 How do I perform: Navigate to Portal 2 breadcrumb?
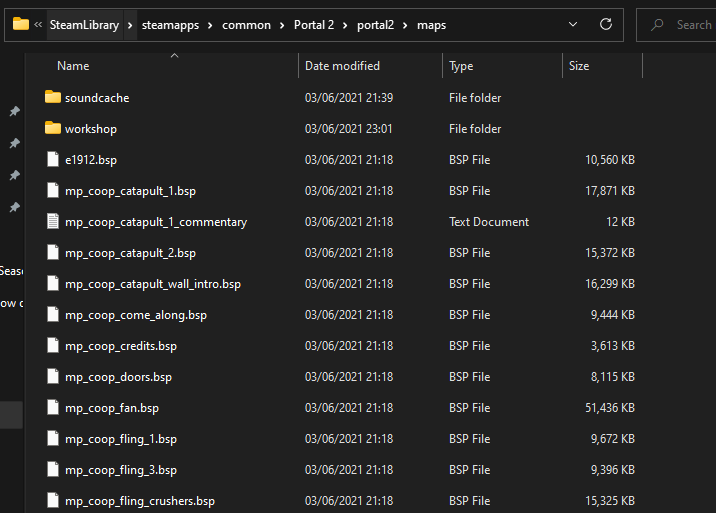(x=314, y=25)
